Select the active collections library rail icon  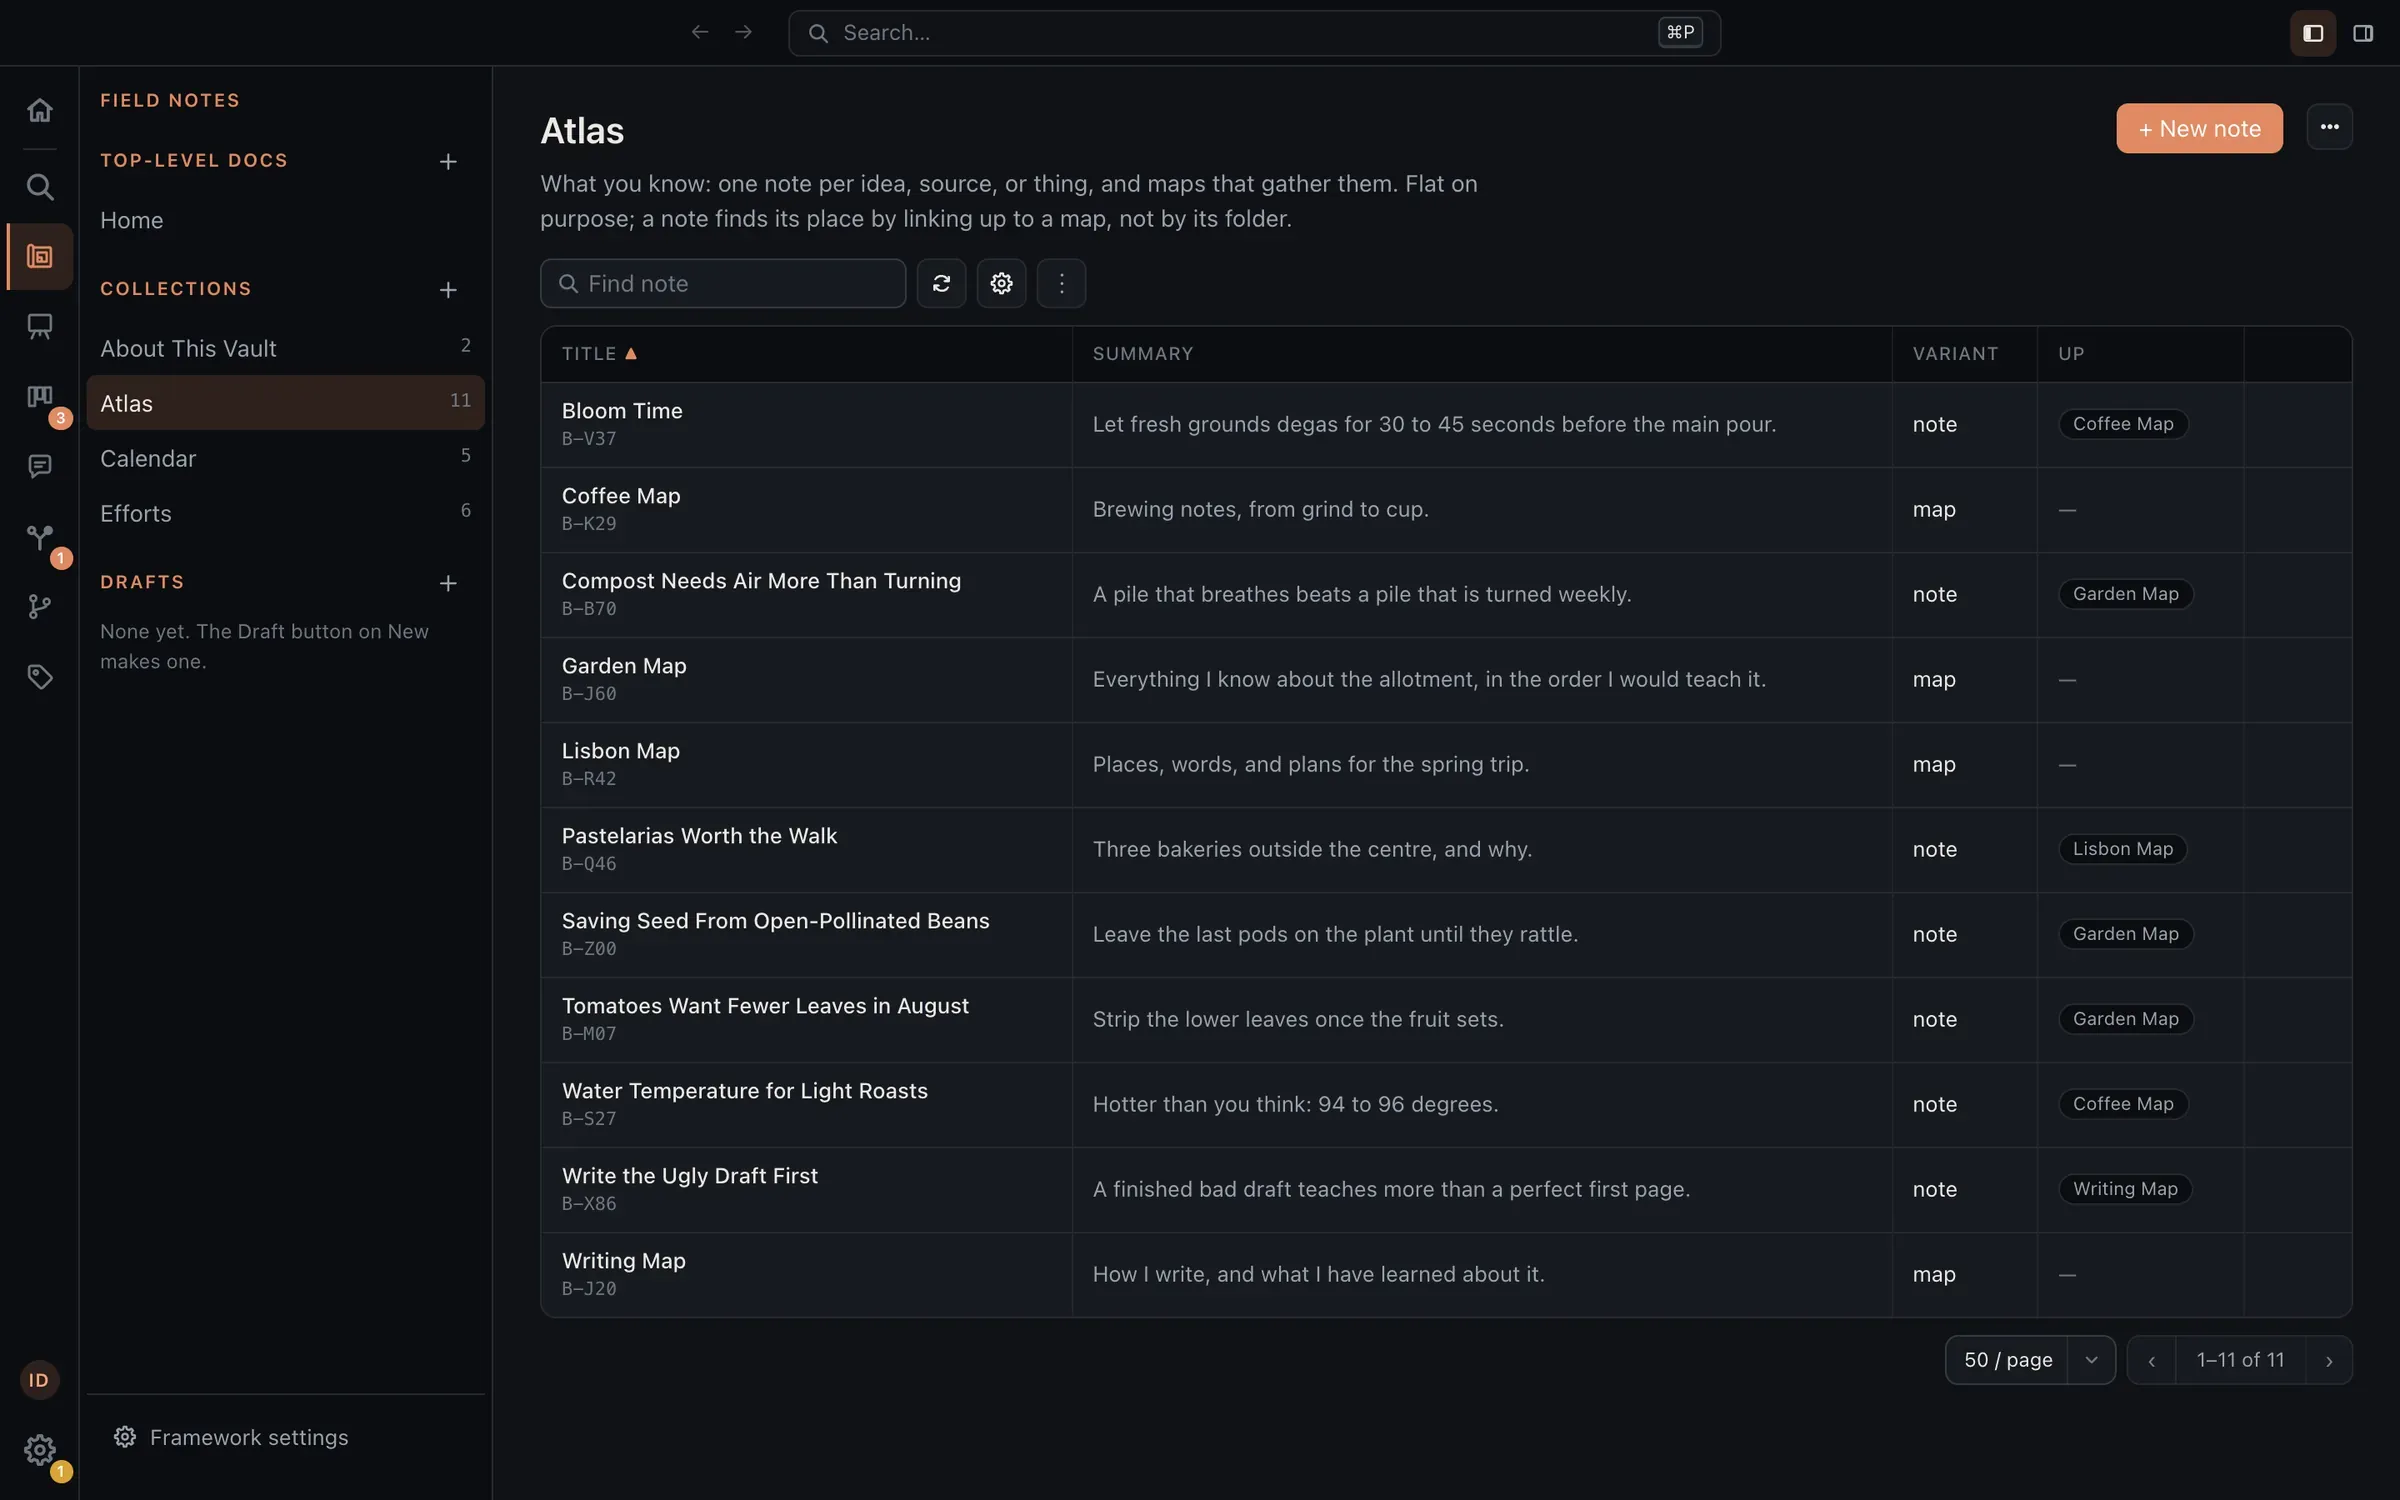(x=39, y=257)
